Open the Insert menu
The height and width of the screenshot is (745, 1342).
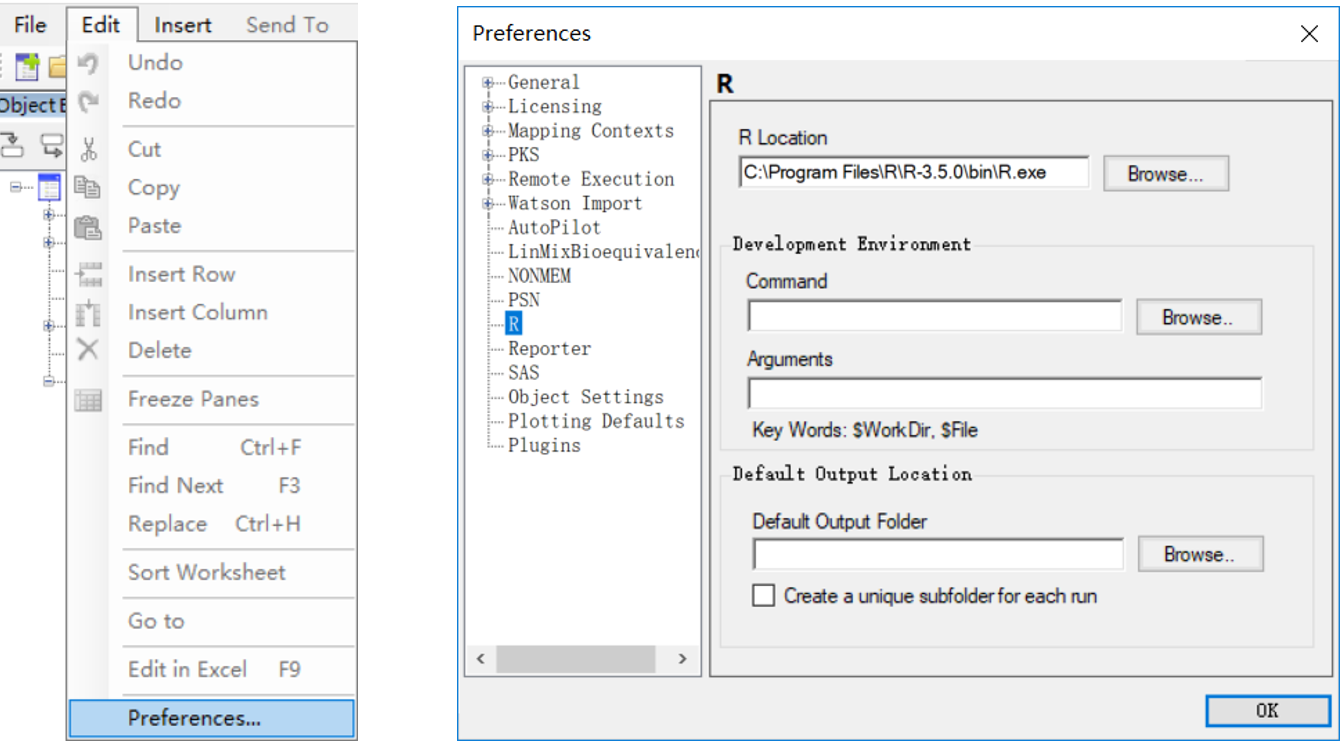(x=183, y=25)
